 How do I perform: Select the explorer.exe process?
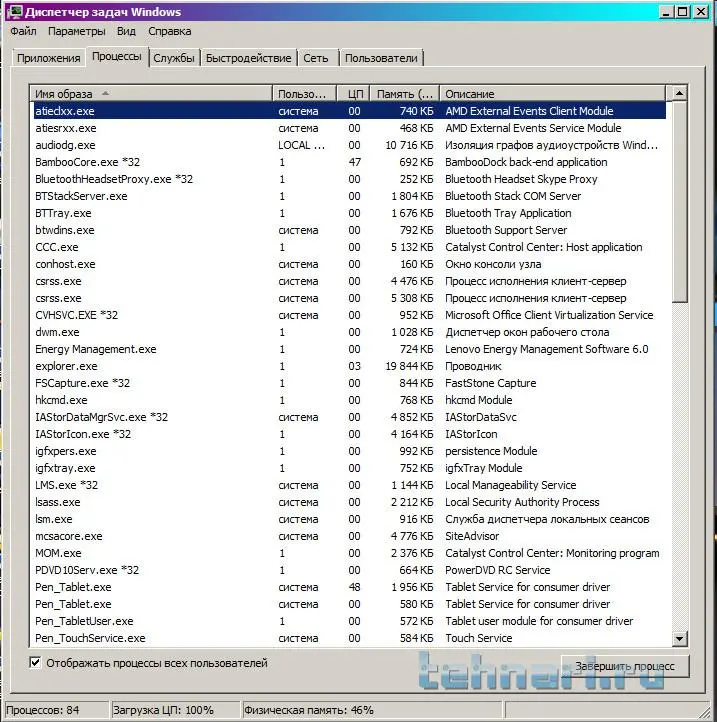coord(350,367)
